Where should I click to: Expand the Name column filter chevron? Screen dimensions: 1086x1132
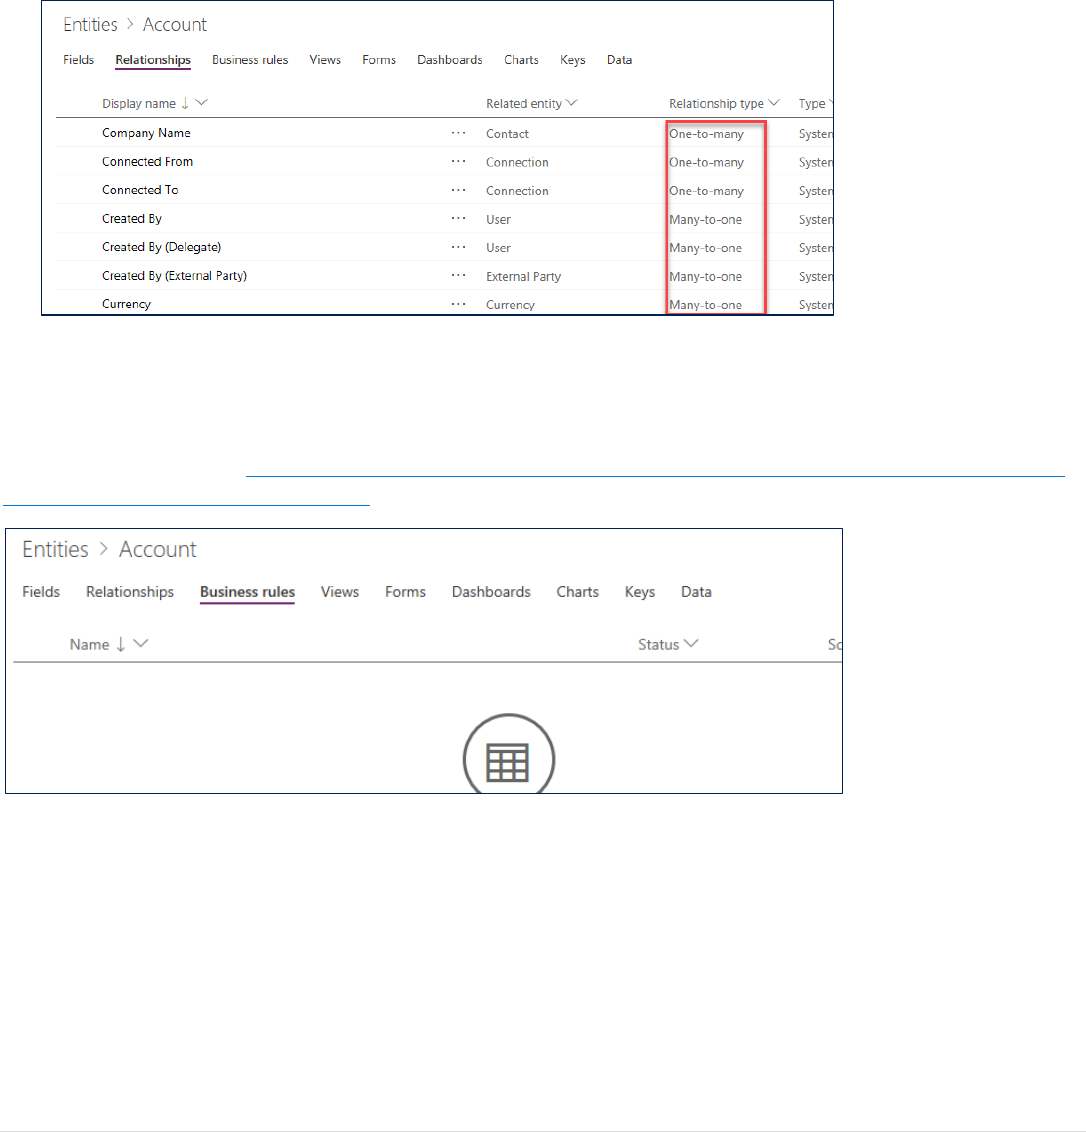pos(141,643)
